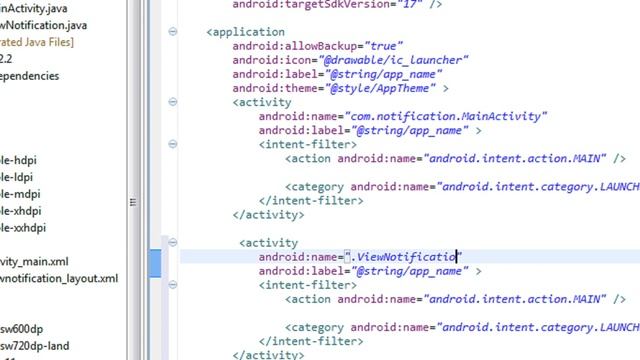This screenshot has width=640, height=360.
Task: Collapse the .ViewNotificatio <activity fold toggle
Action: click(x=173, y=242)
